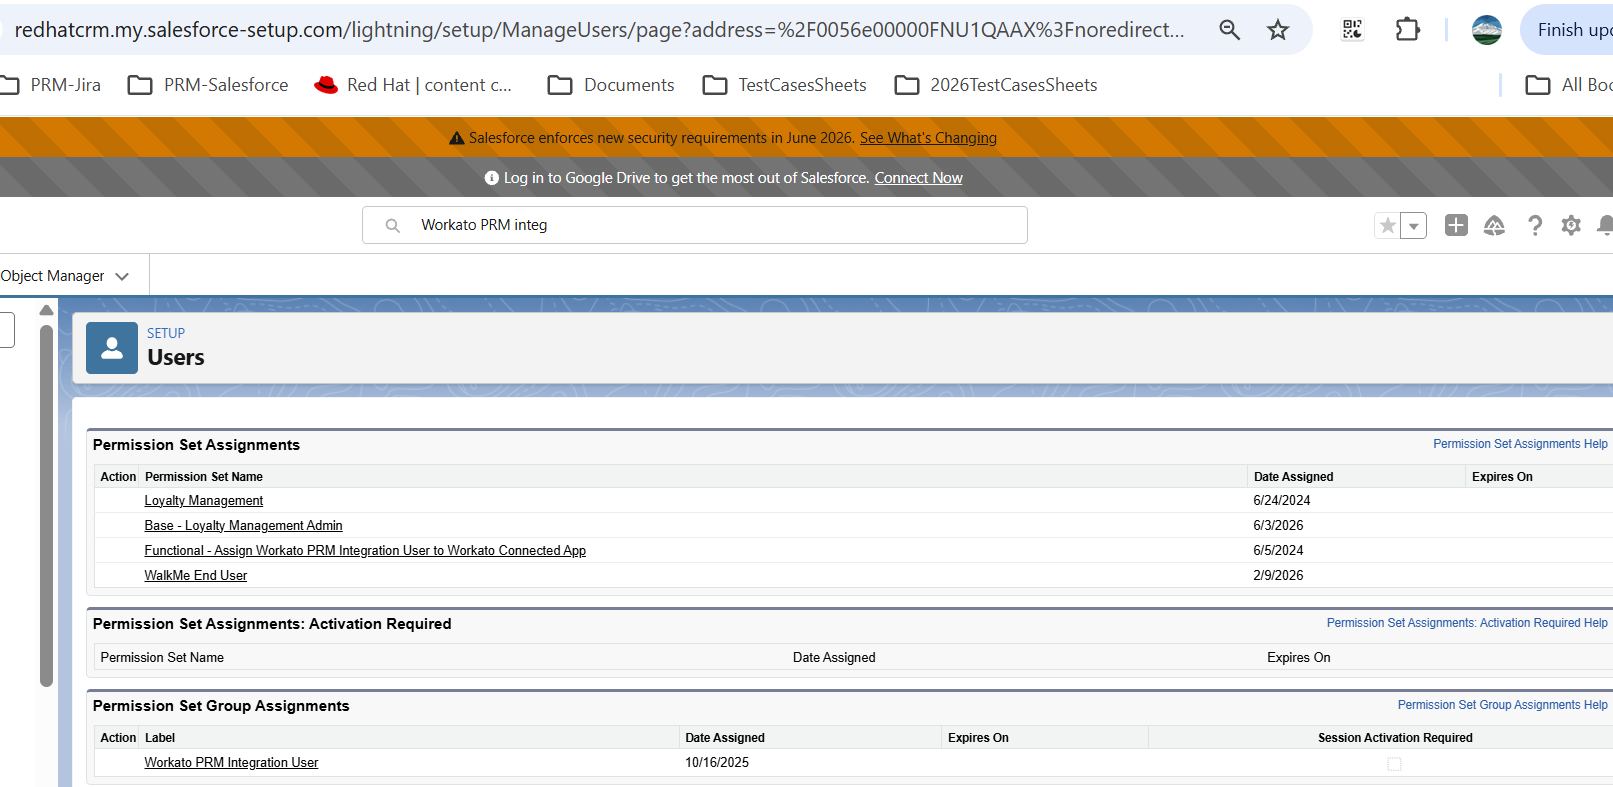This screenshot has height=787, width=1613.
Task: Open the 2026TestCasesSheets bookmark folder
Action: [996, 85]
